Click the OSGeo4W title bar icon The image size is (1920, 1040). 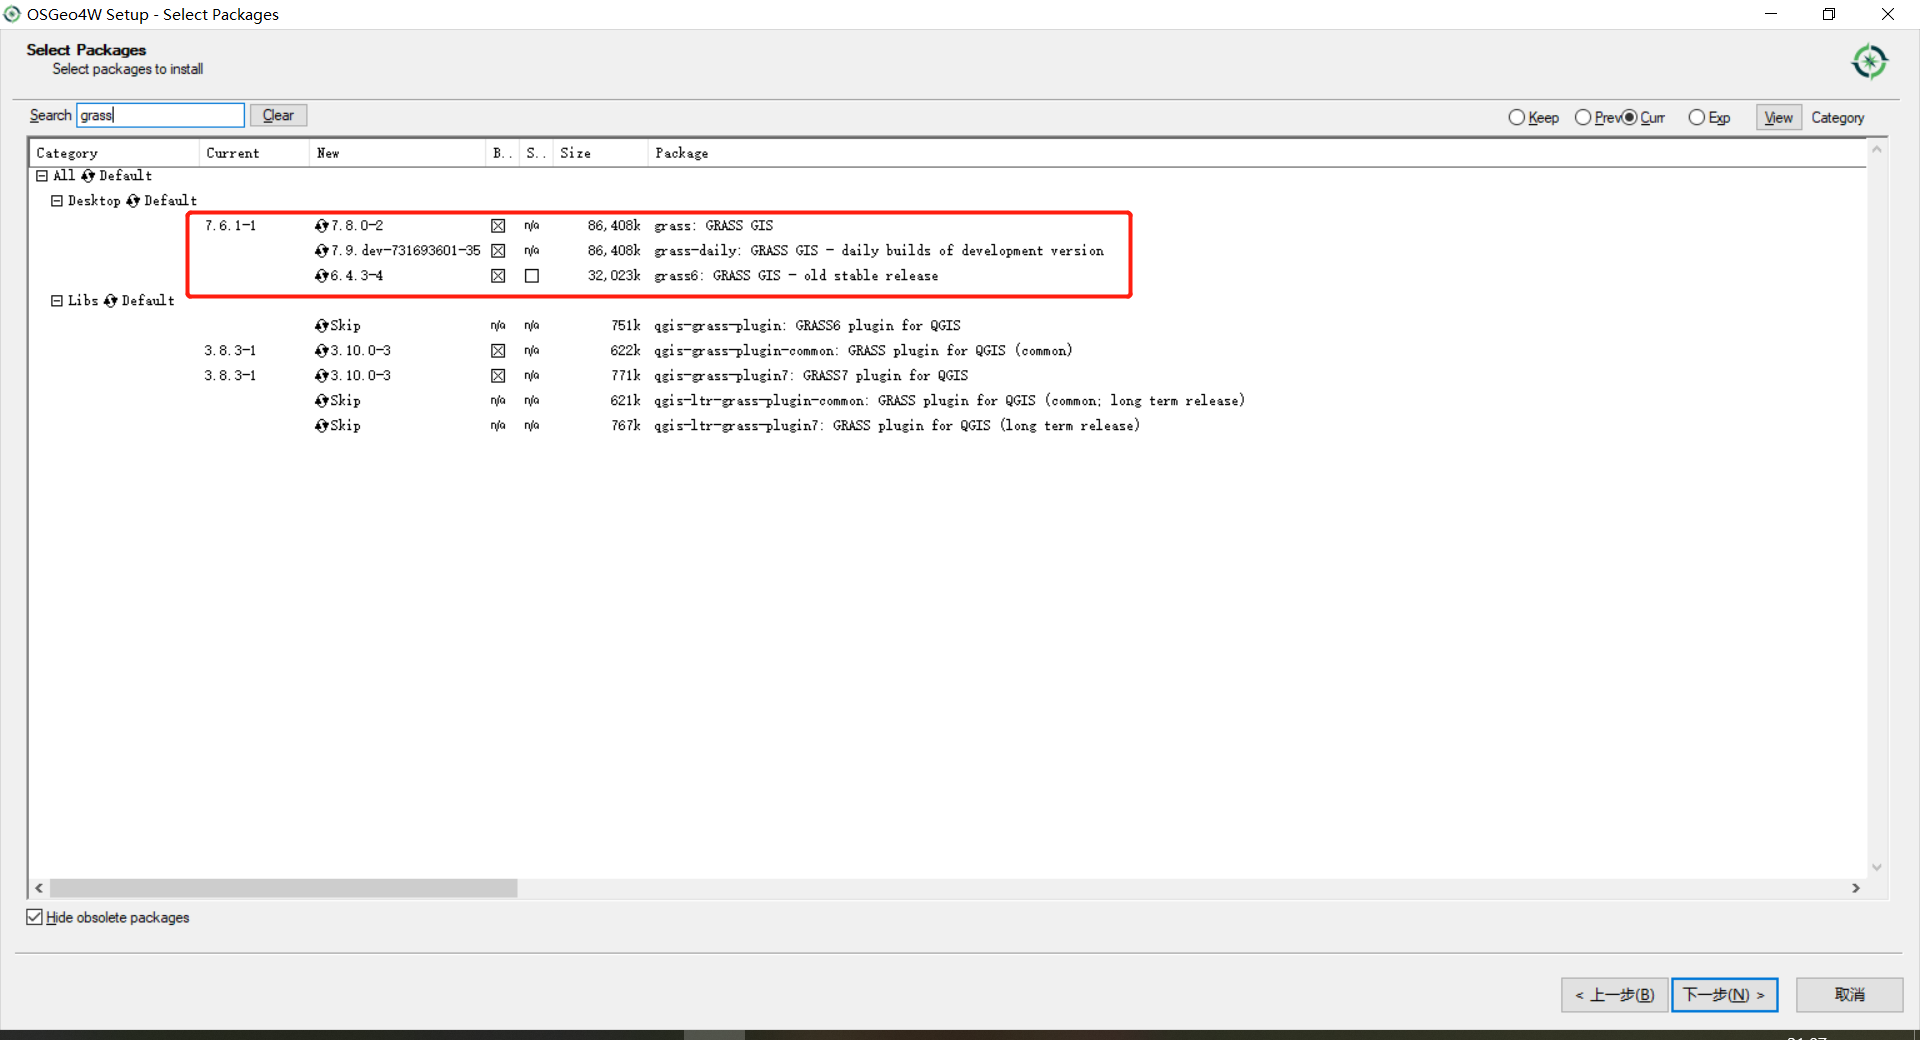pyautogui.click(x=12, y=14)
